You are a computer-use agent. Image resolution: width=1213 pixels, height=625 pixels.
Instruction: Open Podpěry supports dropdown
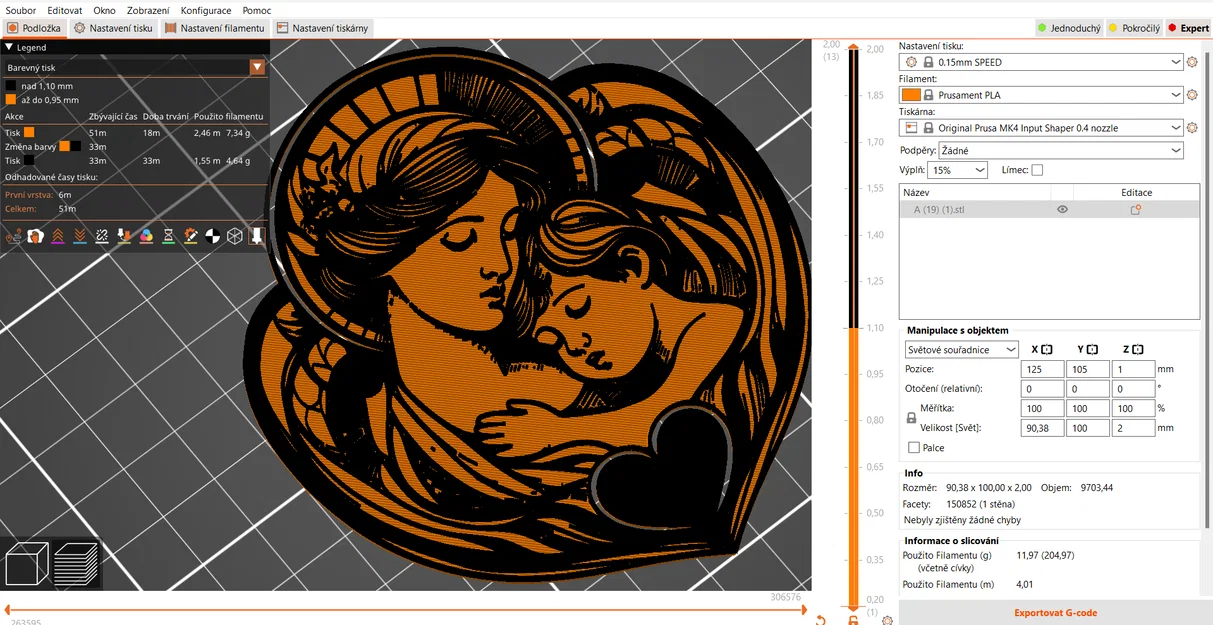tap(1061, 150)
